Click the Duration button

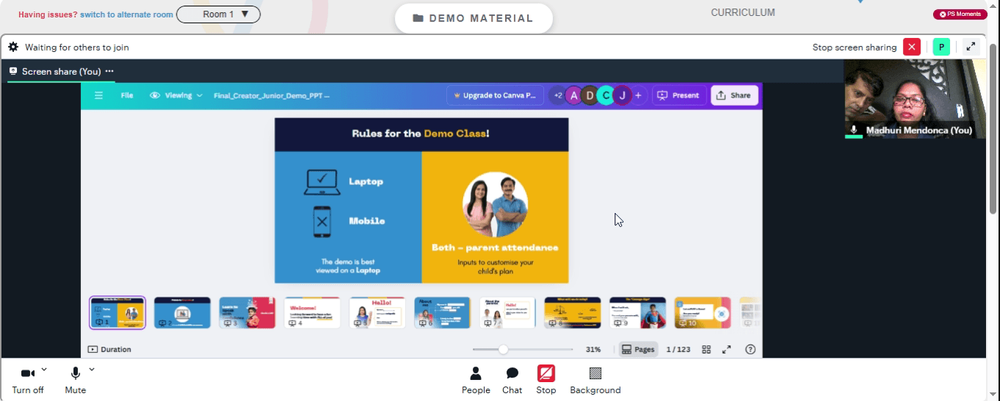coord(110,349)
